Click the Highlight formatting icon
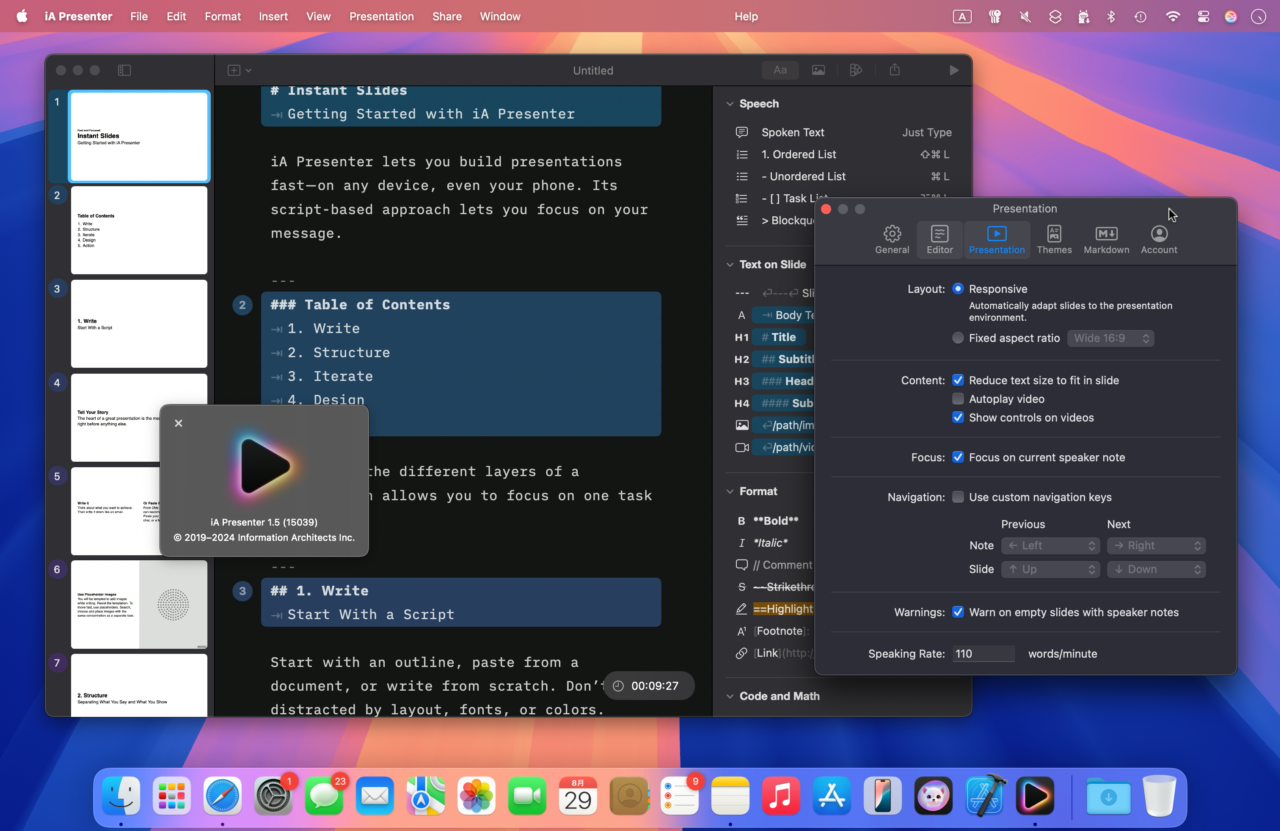Viewport: 1280px width, 831px height. 741,608
